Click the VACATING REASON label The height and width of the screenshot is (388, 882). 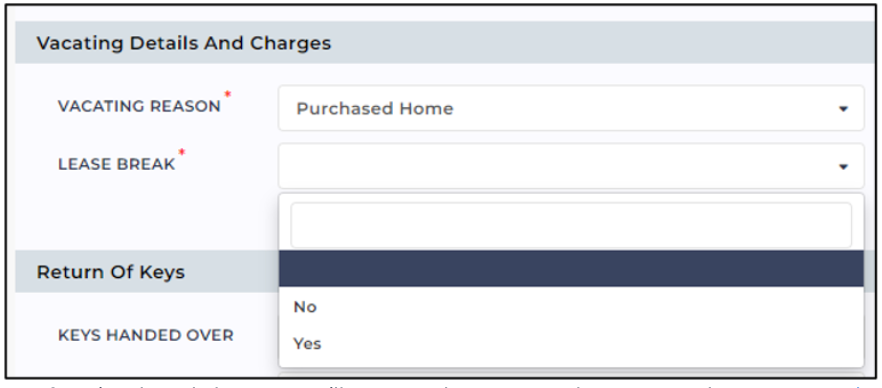(139, 106)
